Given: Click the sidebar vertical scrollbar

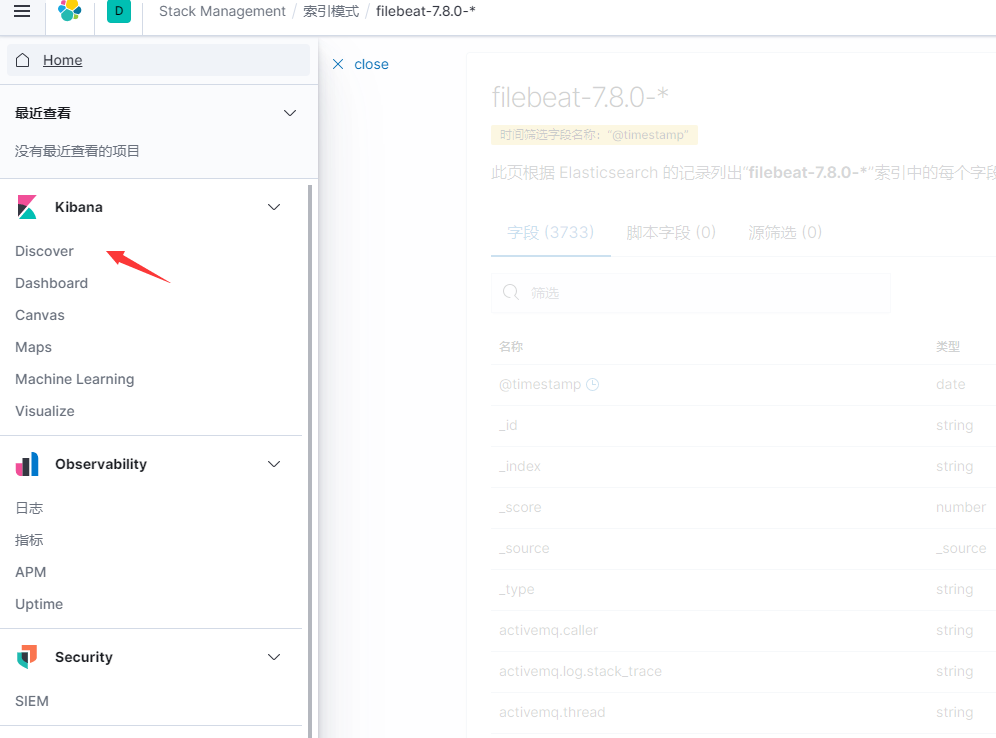Looking at the screenshot, I should point(310,450).
